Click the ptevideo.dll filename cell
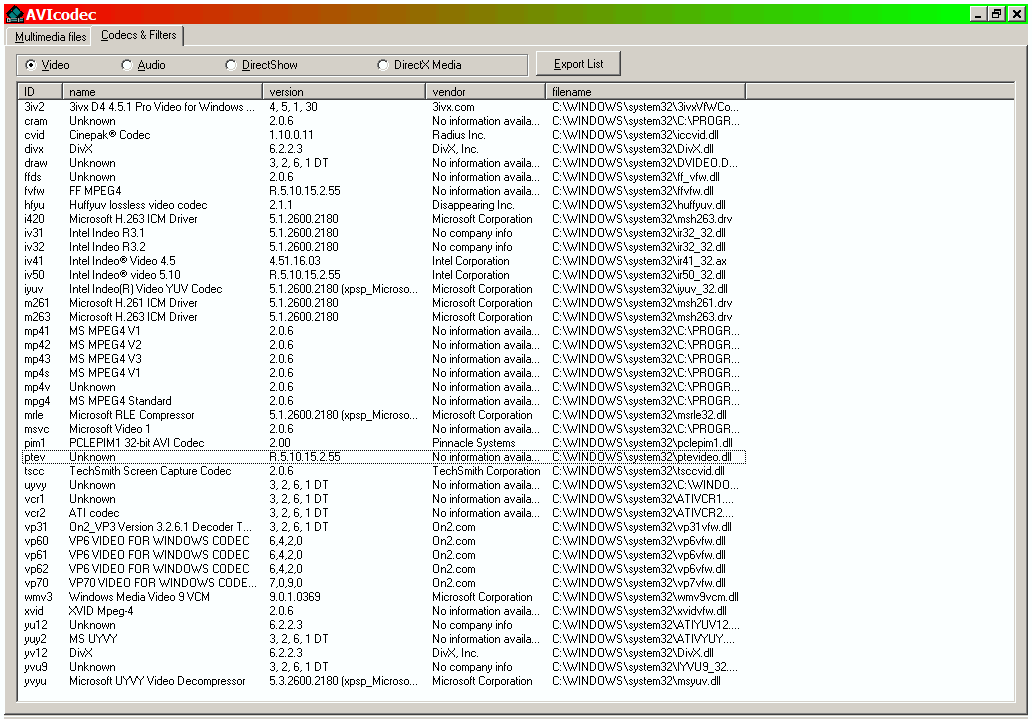This screenshot has width=1032, height=719. tap(642, 457)
